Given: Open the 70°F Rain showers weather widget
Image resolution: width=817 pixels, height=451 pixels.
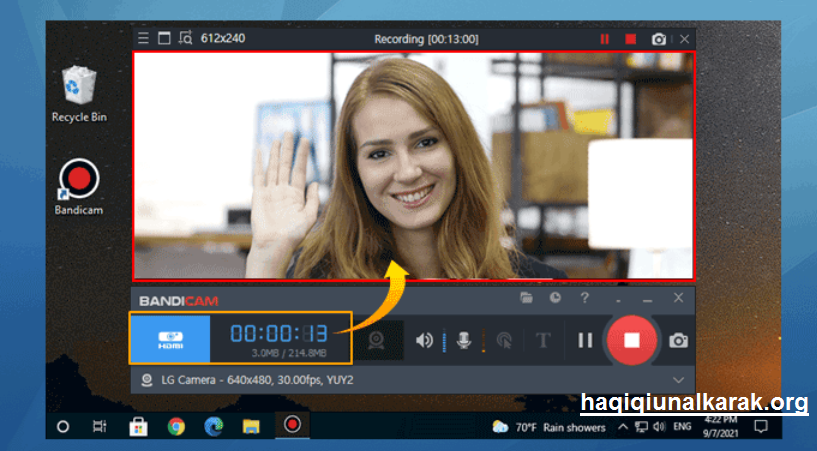Looking at the screenshot, I should [549, 428].
